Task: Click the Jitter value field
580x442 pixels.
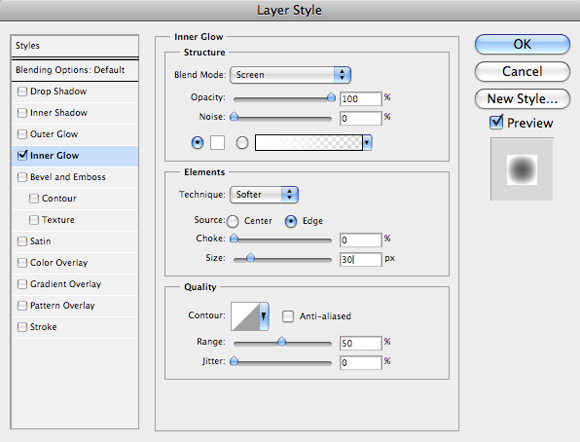Action: pyautogui.click(x=360, y=362)
